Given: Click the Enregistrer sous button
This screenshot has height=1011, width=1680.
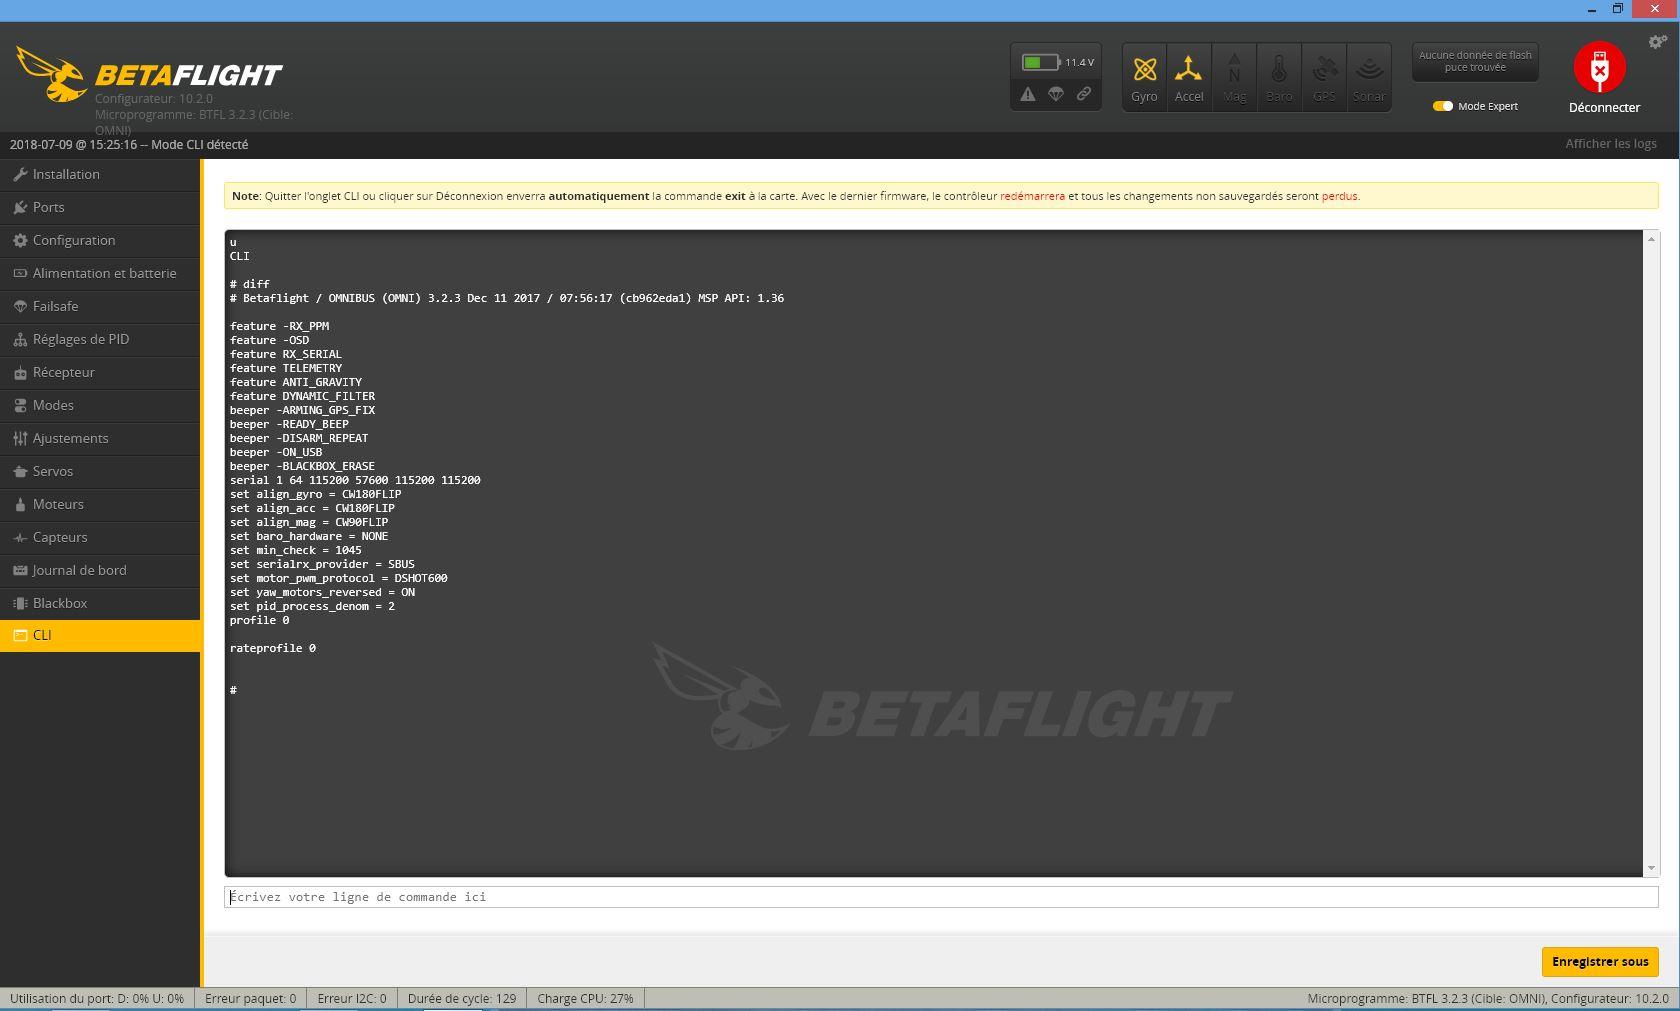Looking at the screenshot, I should point(1600,961).
